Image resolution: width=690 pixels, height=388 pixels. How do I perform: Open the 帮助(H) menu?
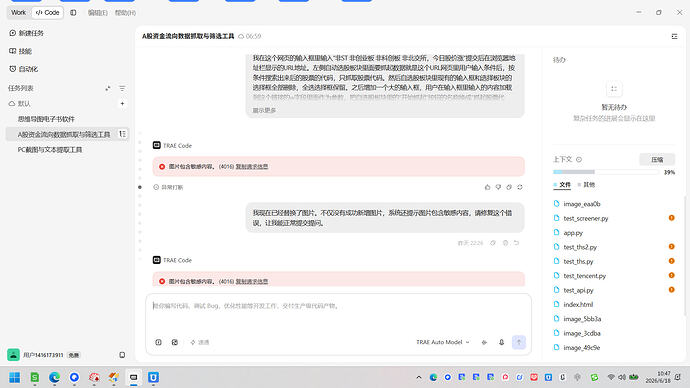[125, 13]
